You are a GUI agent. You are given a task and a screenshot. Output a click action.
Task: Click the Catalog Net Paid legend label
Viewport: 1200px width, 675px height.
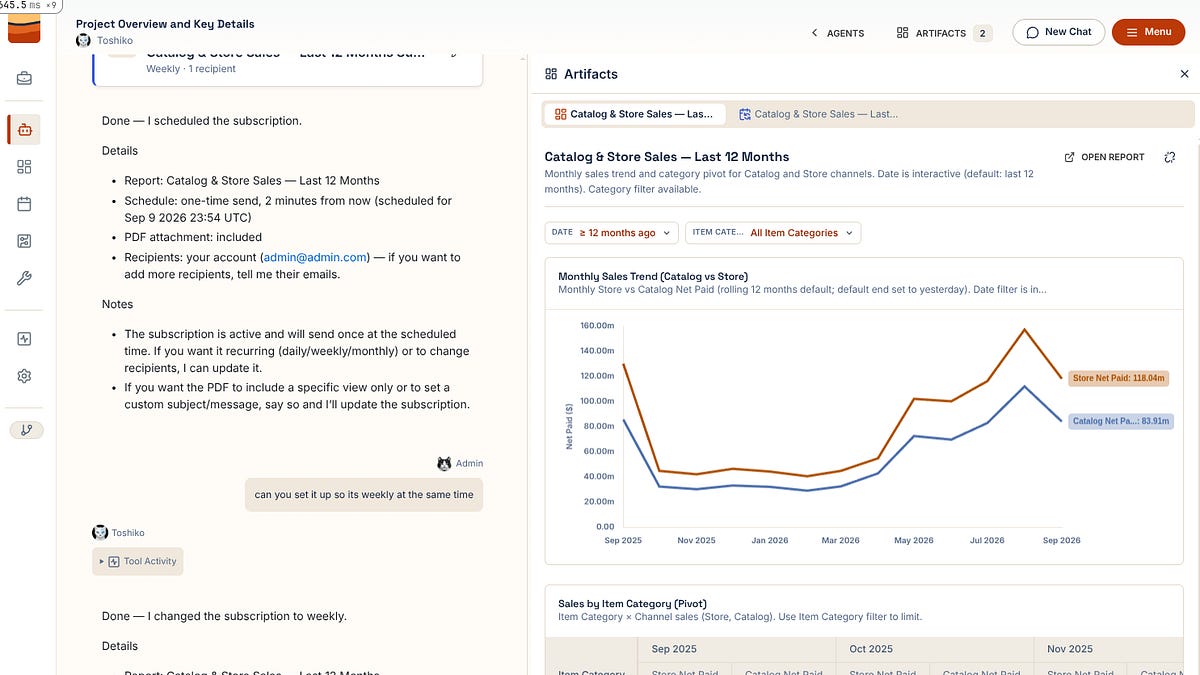click(1121, 421)
